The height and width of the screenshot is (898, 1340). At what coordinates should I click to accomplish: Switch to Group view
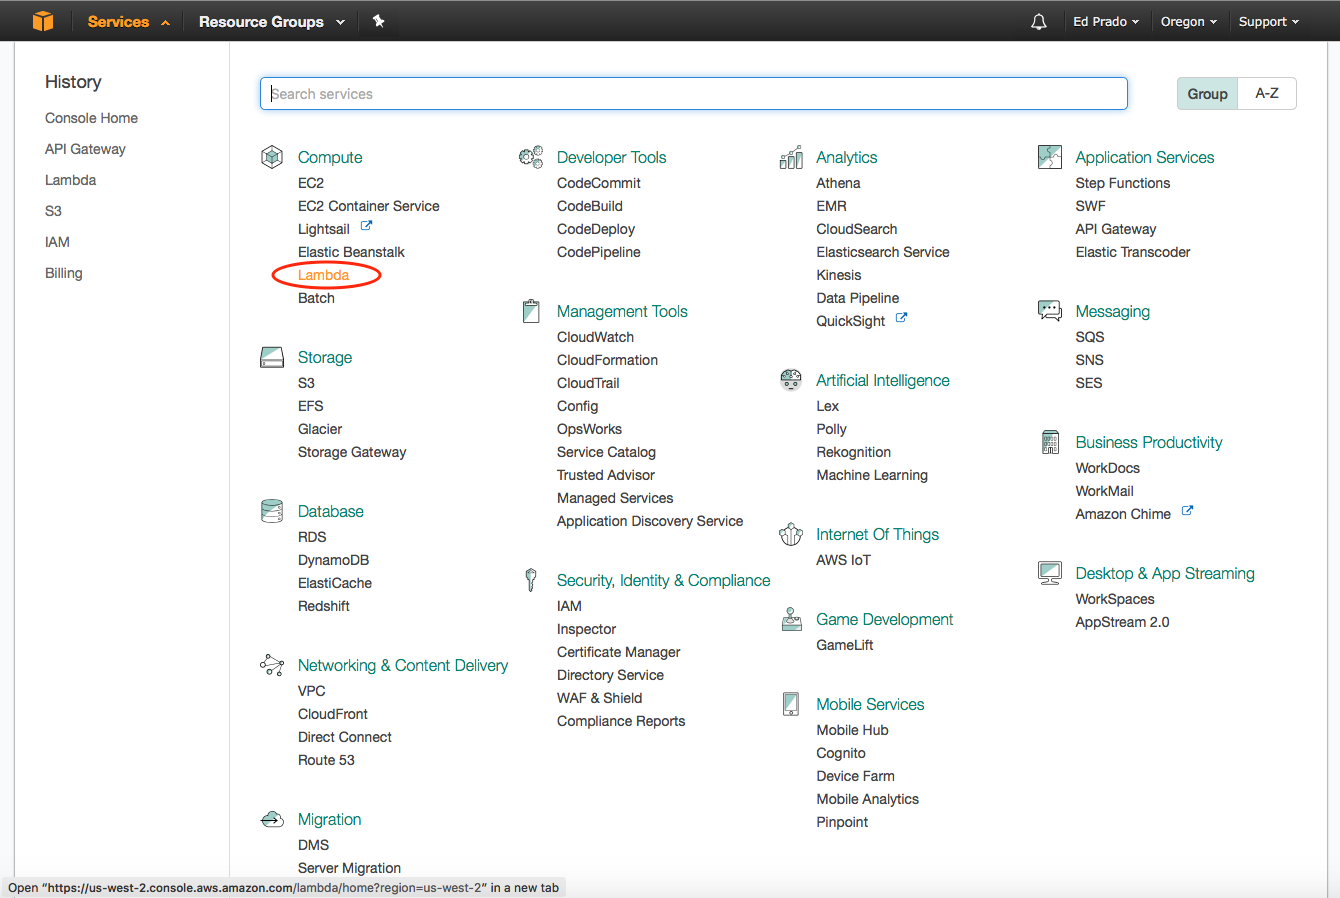click(1207, 94)
